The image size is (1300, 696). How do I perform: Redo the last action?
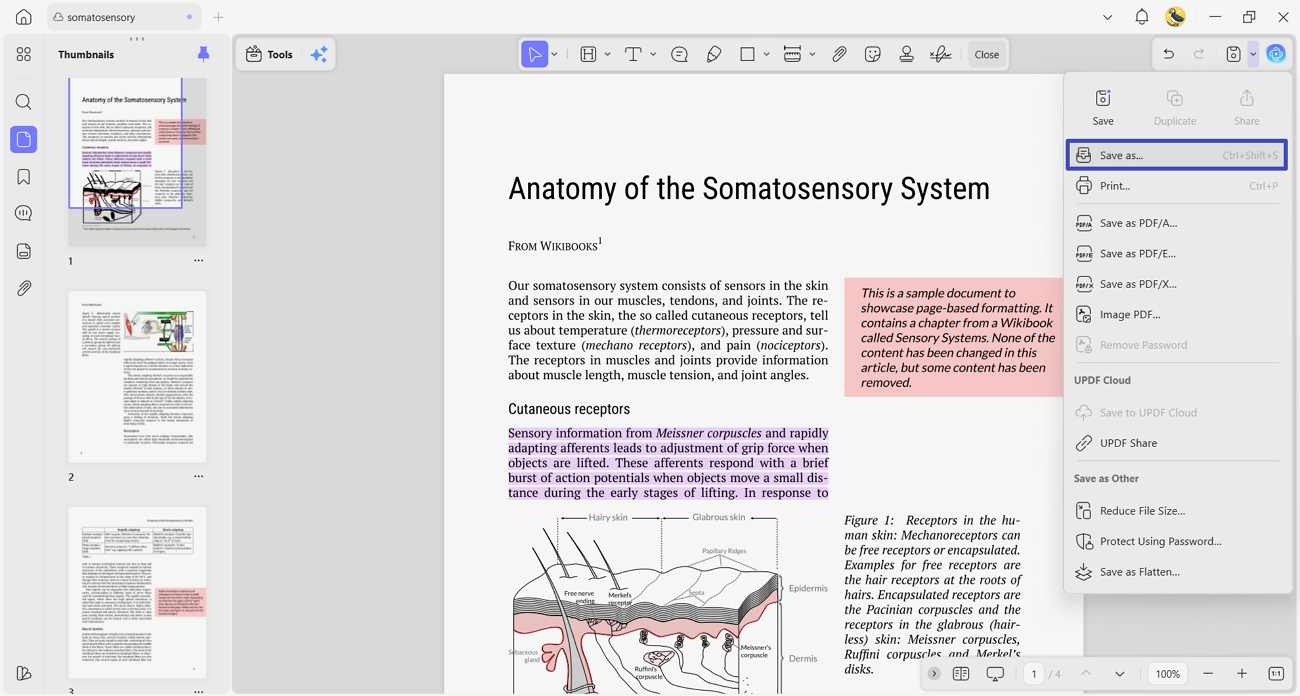tap(1199, 54)
